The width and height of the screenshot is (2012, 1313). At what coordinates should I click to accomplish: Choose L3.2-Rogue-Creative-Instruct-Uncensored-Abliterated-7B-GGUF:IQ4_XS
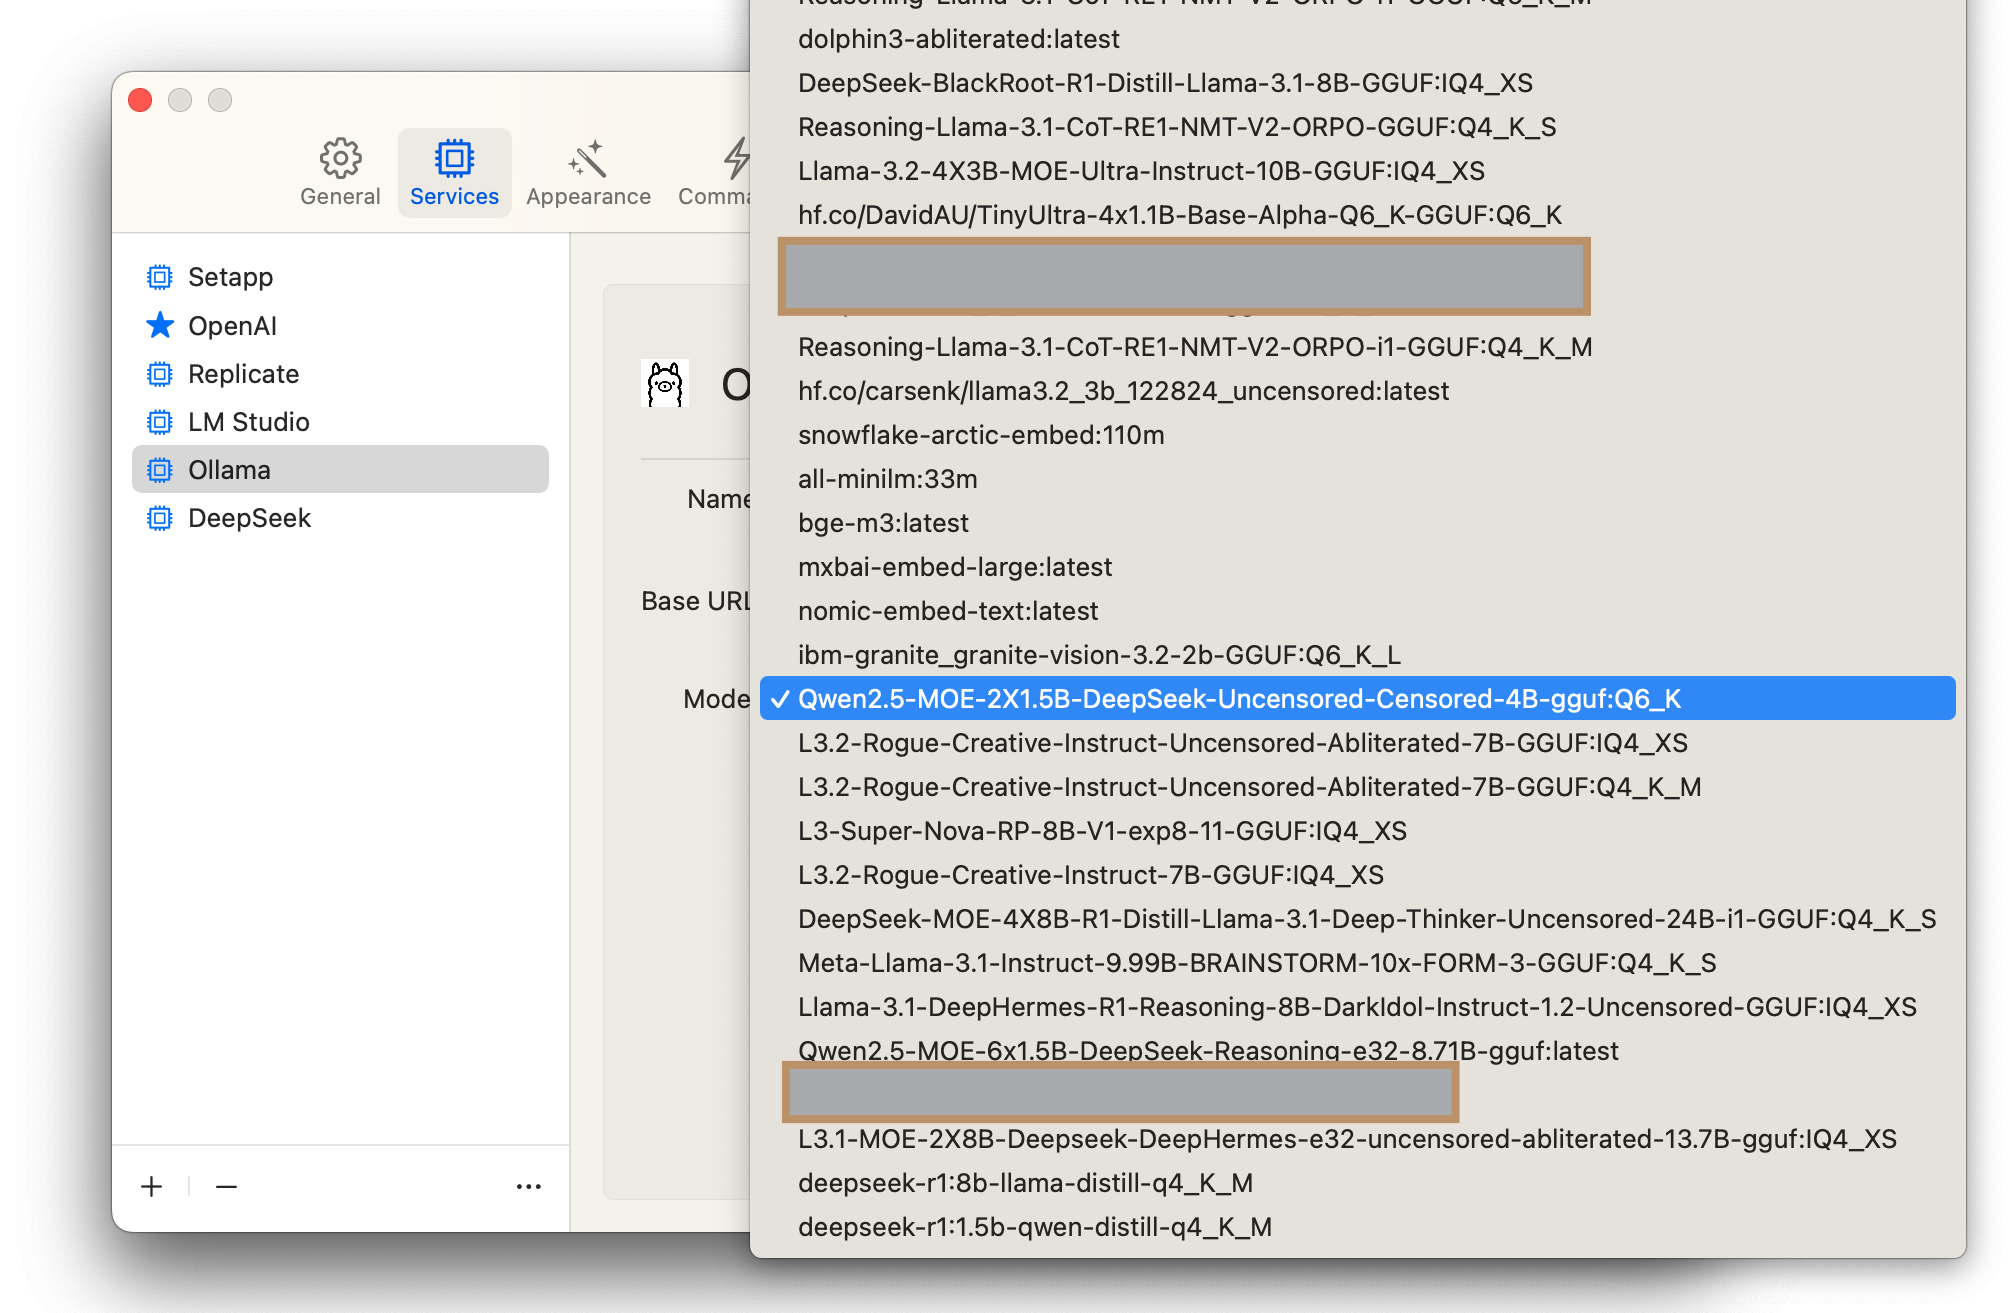pyautogui.click(x=1358, y=743)
